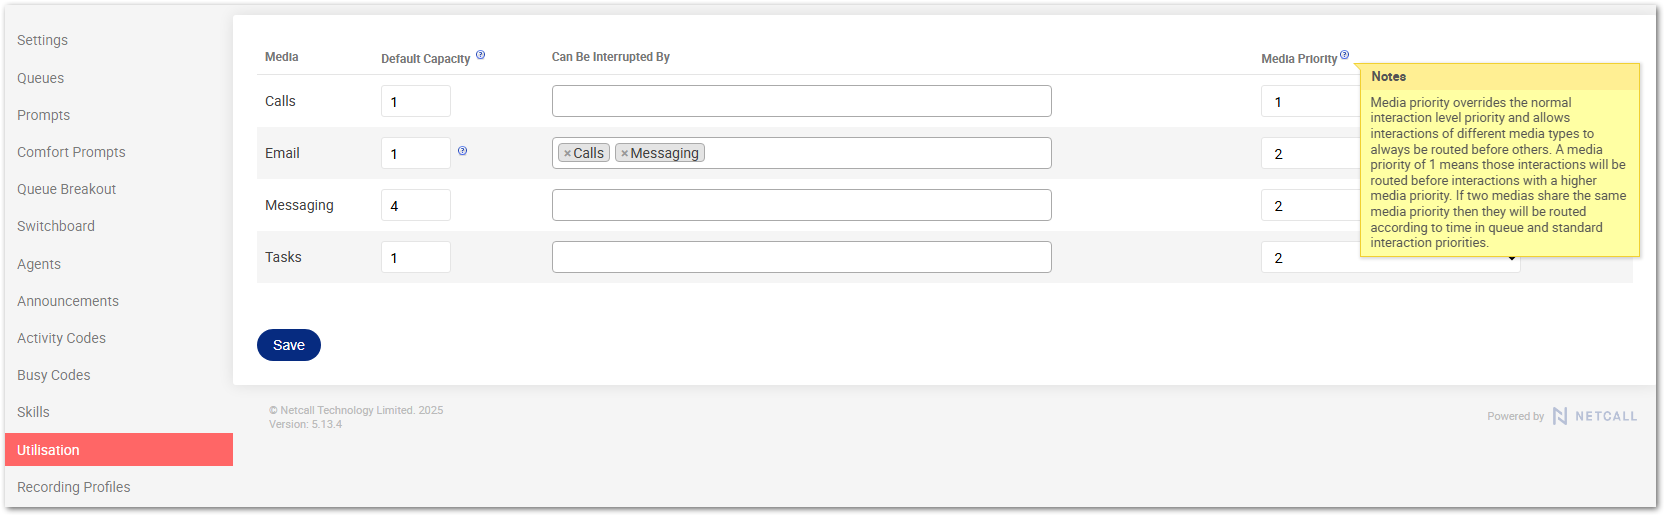Focus the Messaging default capacity field

[x=415, y=205]
